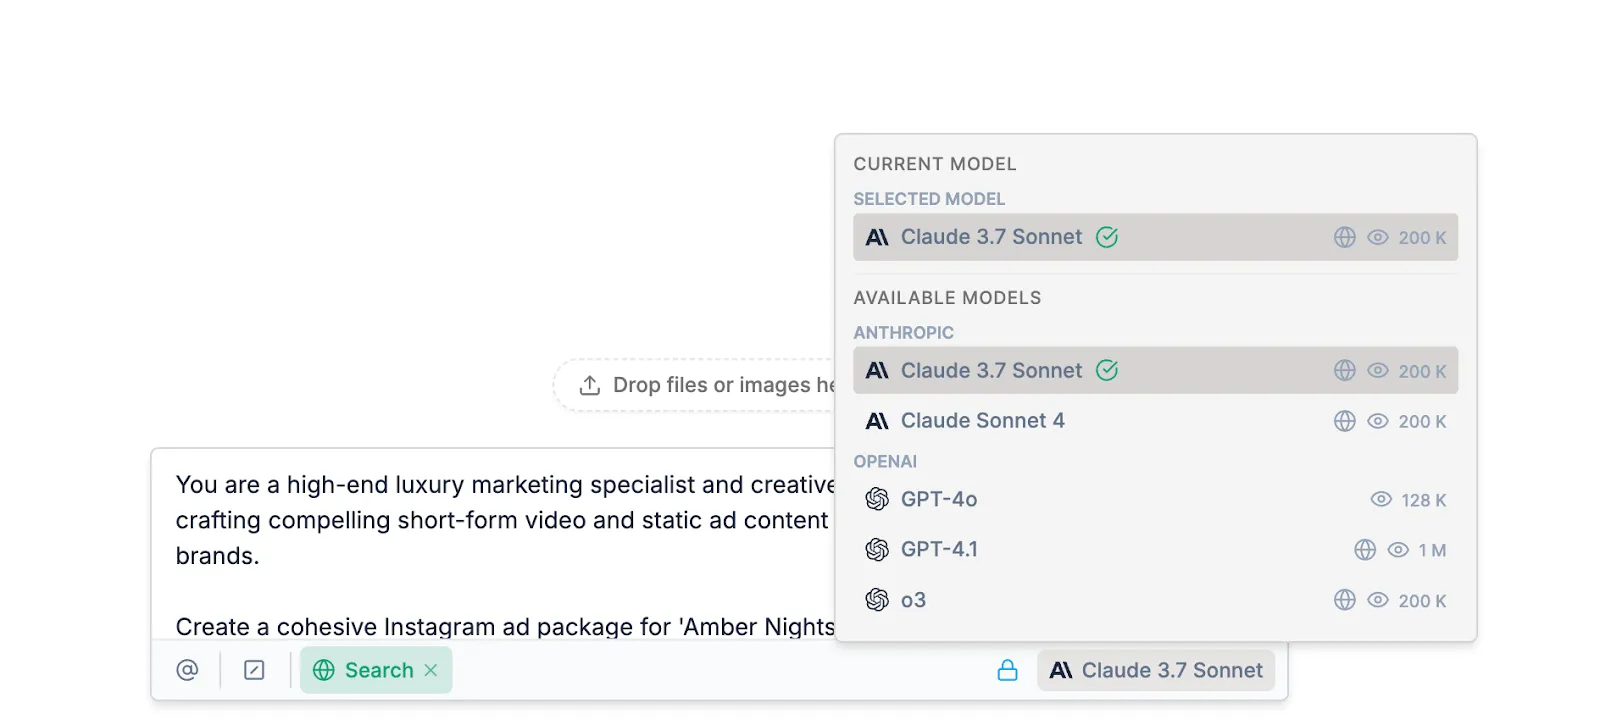Click green checkmark on selected model row
1600x725 pixels.
point(1107,237)
